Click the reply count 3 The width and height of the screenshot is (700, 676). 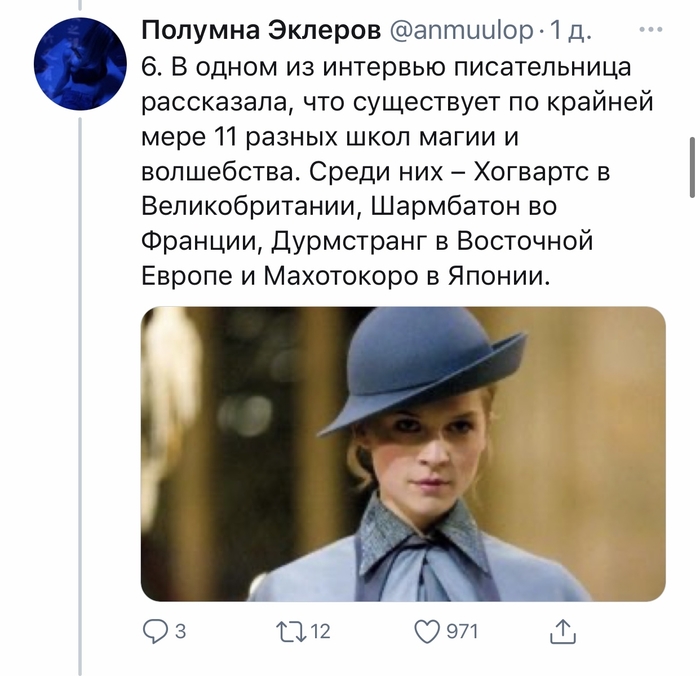(181, 632)
